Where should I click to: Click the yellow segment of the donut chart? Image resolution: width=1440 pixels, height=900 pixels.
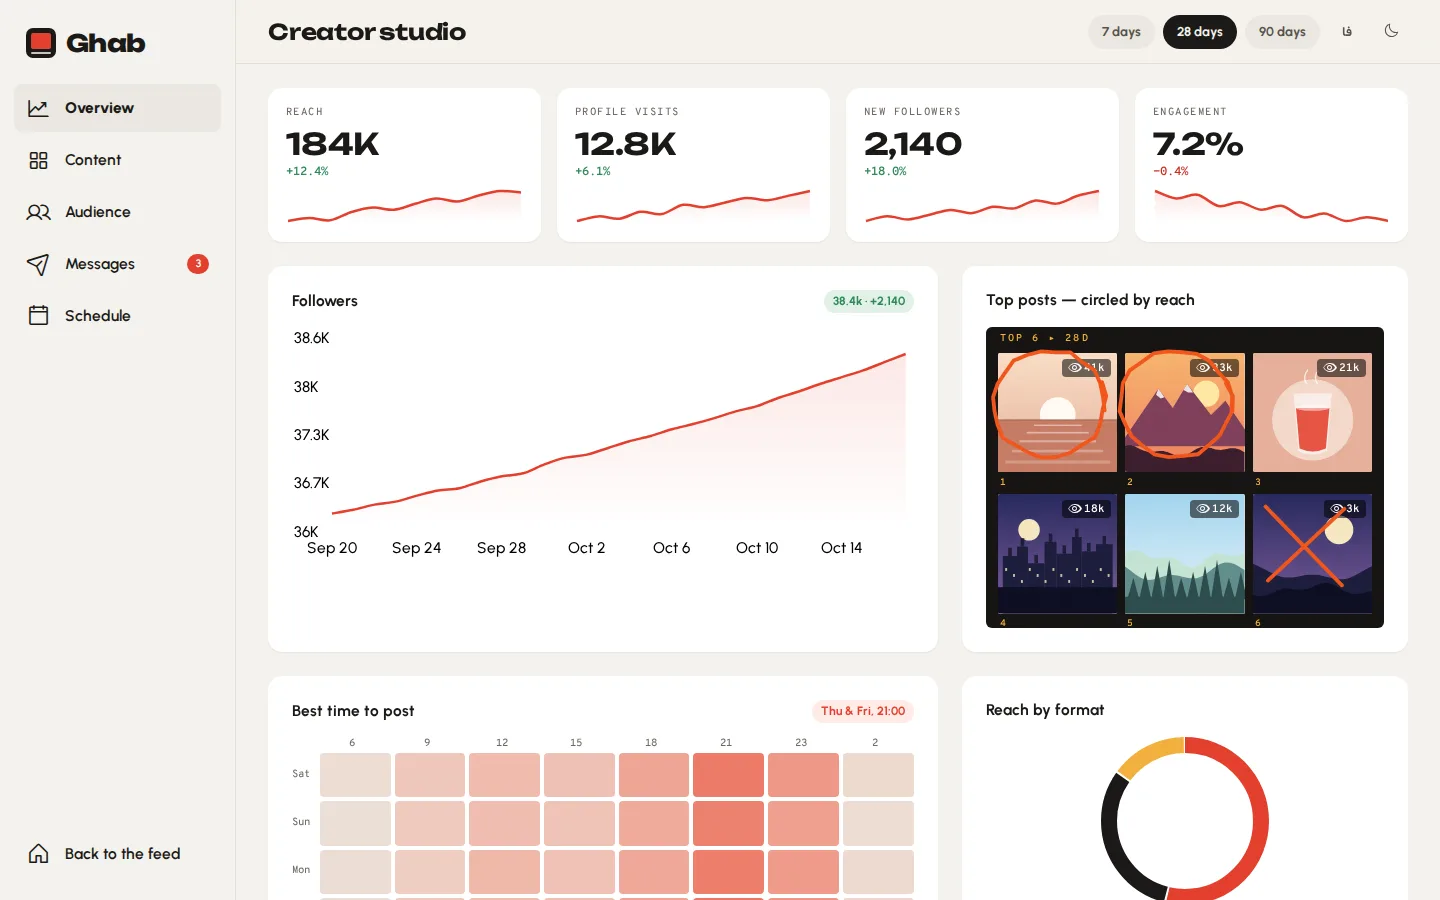1152,756
